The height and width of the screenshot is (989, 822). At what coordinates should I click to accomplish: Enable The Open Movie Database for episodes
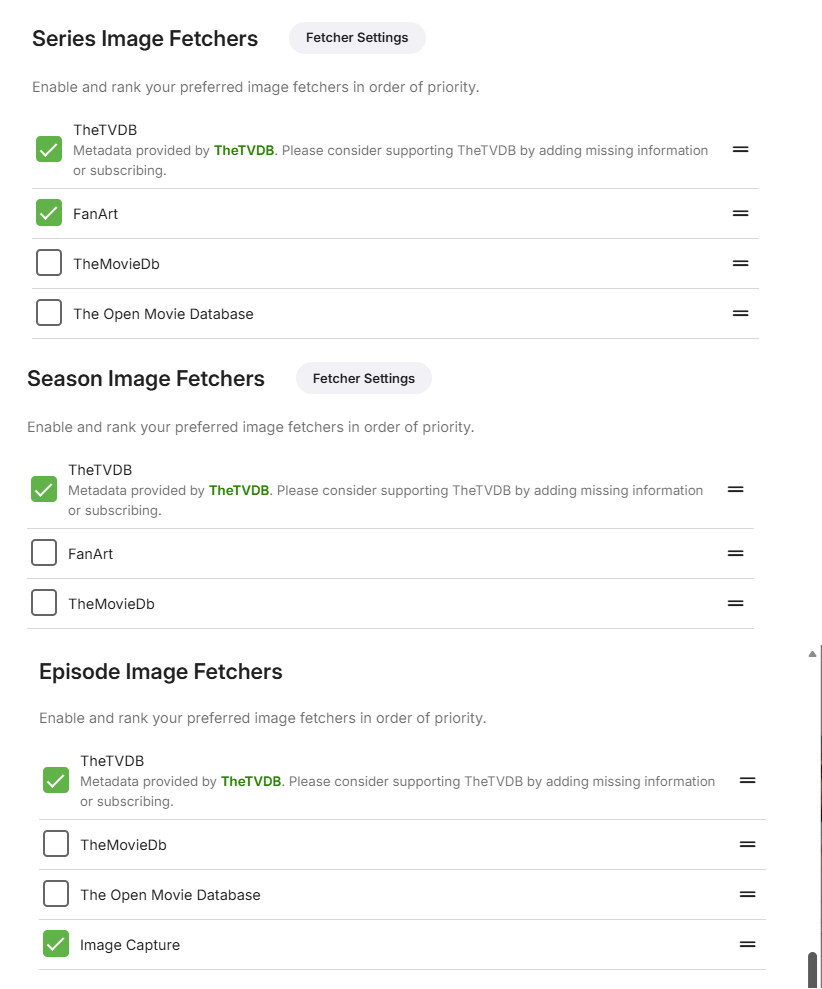click(56, 895)
